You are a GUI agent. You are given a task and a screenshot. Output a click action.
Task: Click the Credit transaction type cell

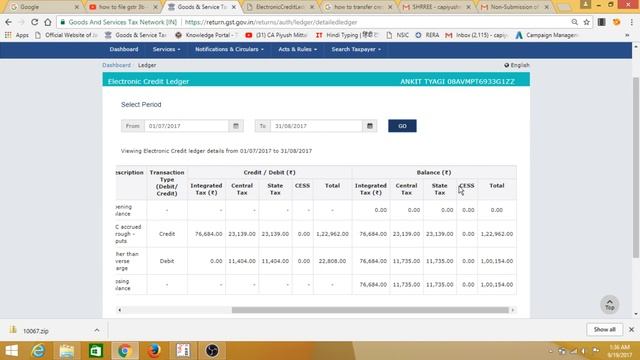pos(167,234)
